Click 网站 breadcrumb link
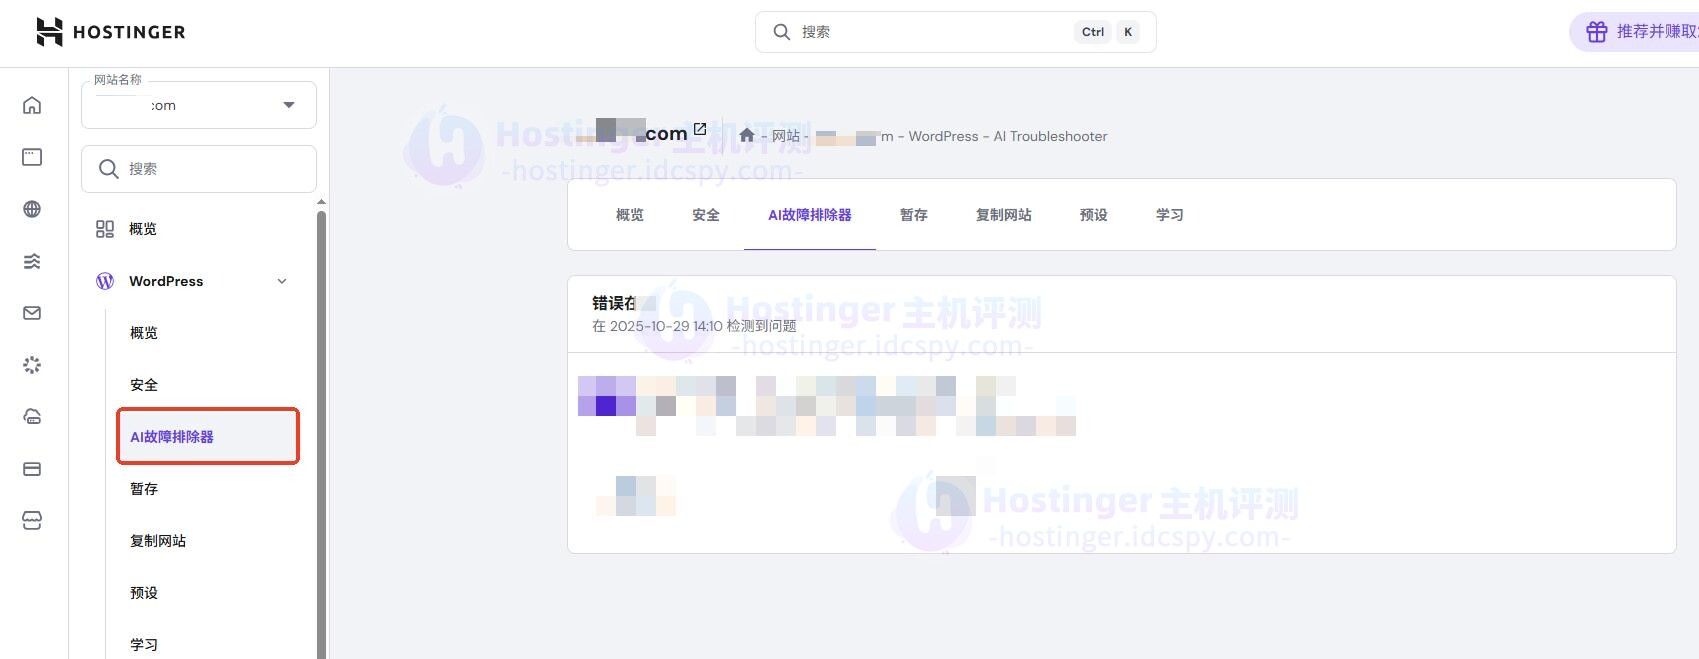The width and height of the screenshot is (1699, 659). 786,136
